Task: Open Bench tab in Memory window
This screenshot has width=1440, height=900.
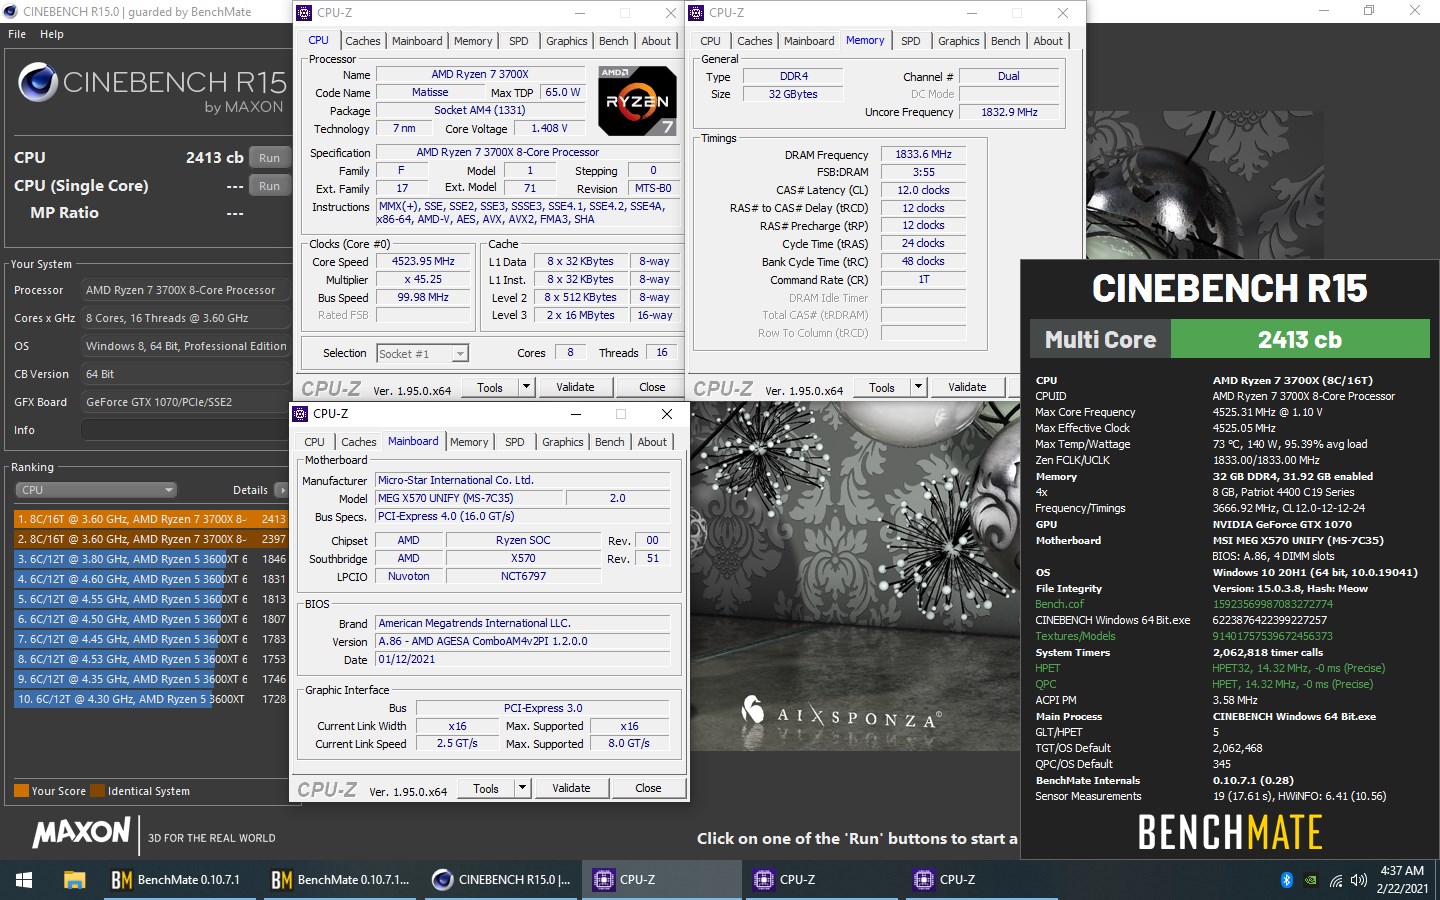Action: [1006, 41]
